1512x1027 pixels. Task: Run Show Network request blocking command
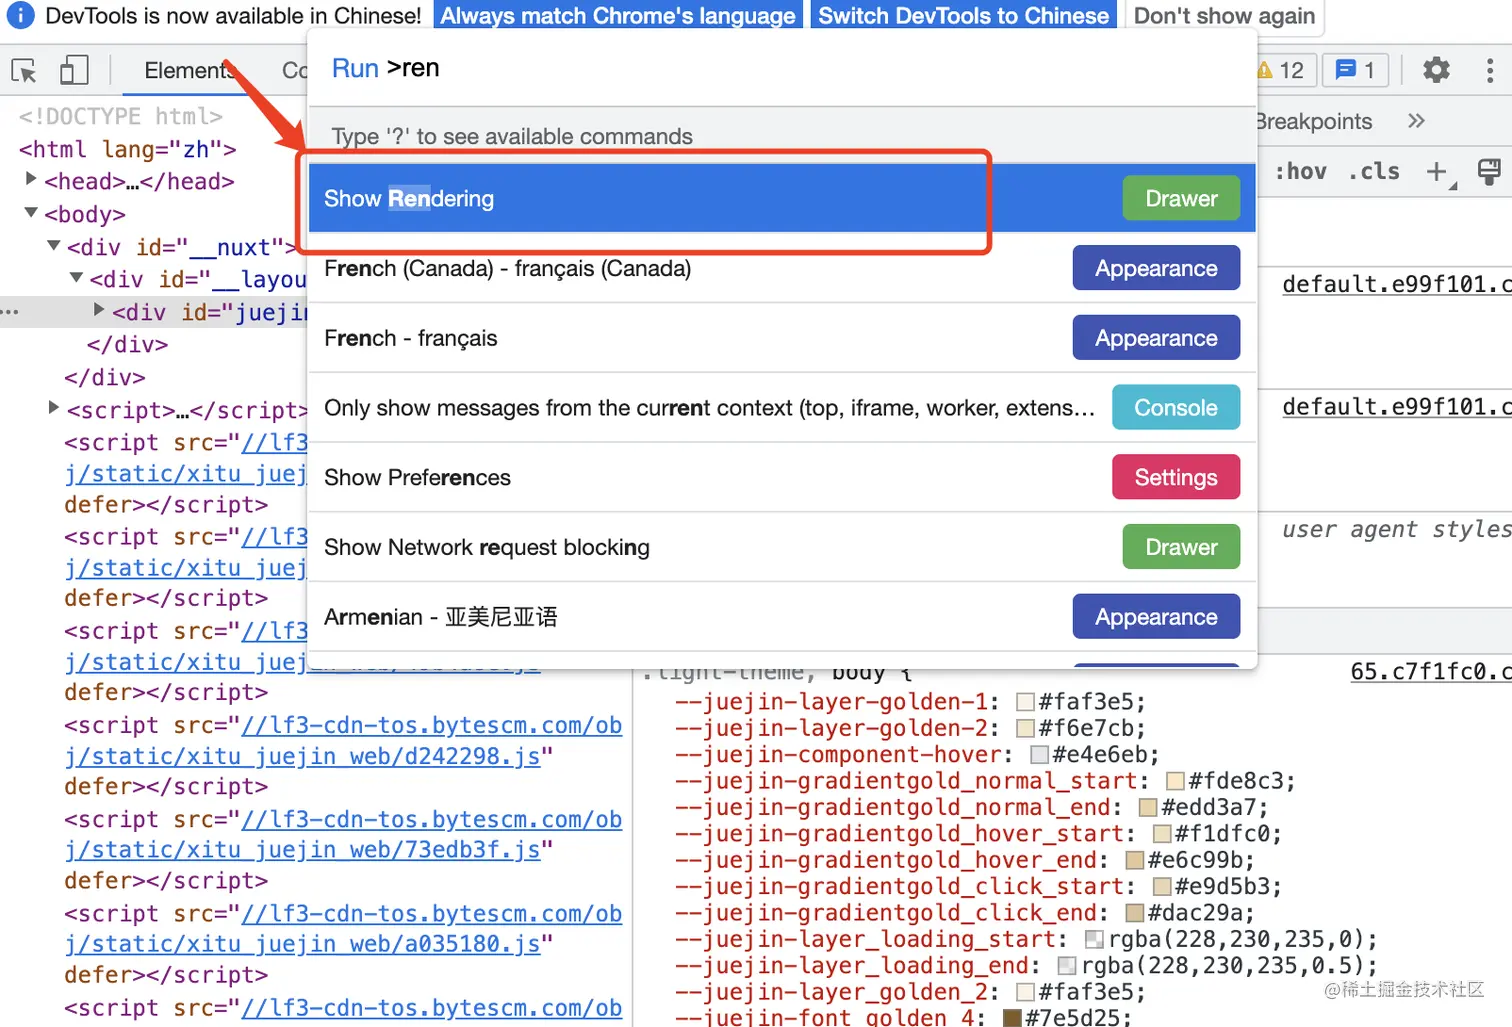782,547
